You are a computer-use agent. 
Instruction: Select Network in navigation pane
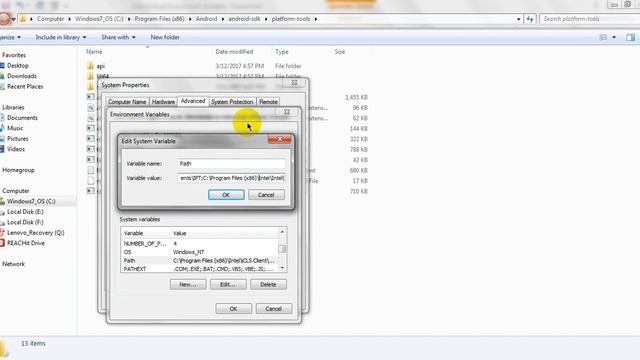click(13, 264)
